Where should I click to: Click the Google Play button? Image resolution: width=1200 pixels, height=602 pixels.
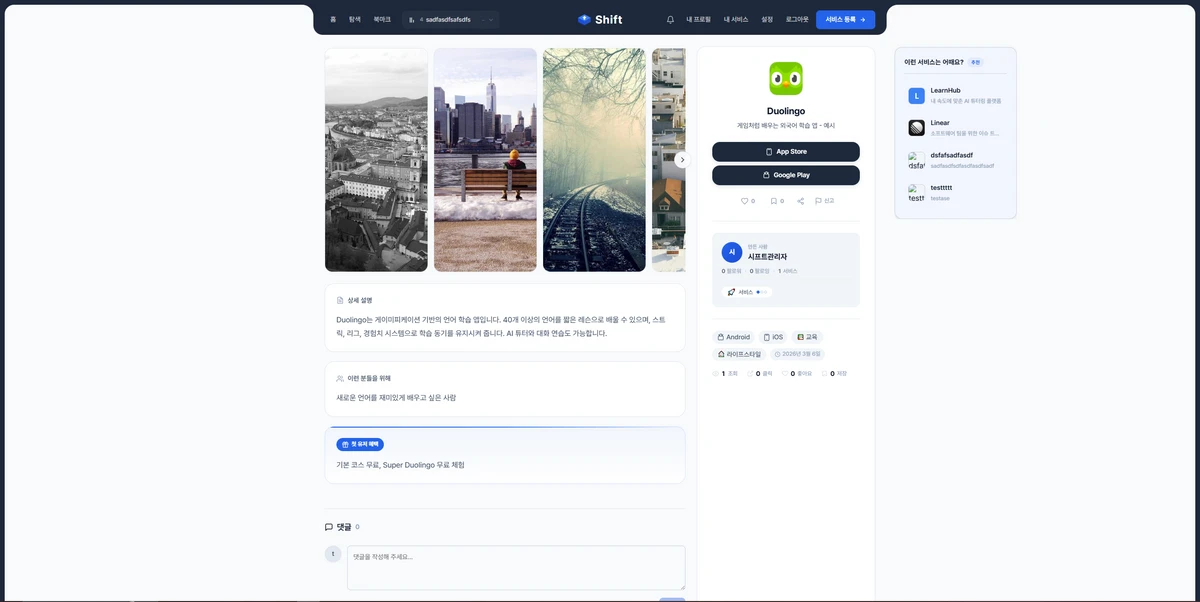coord(786,175)
